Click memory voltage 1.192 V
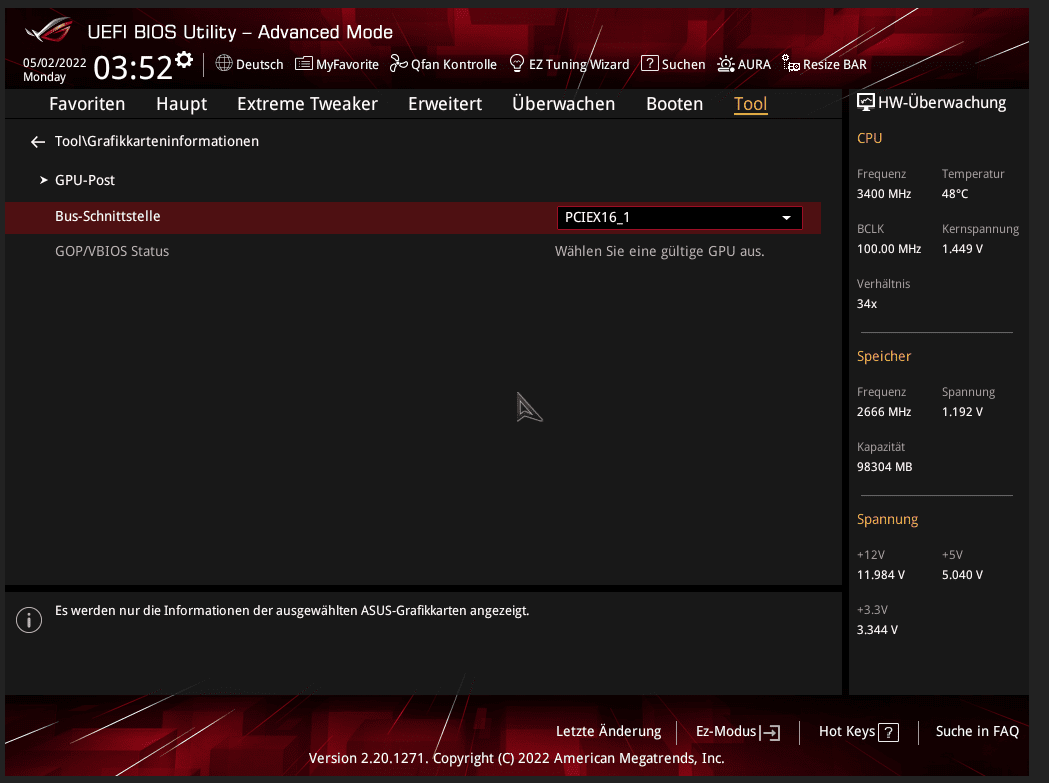This screenshot has width=1049, height=783. tap(962, 412)
